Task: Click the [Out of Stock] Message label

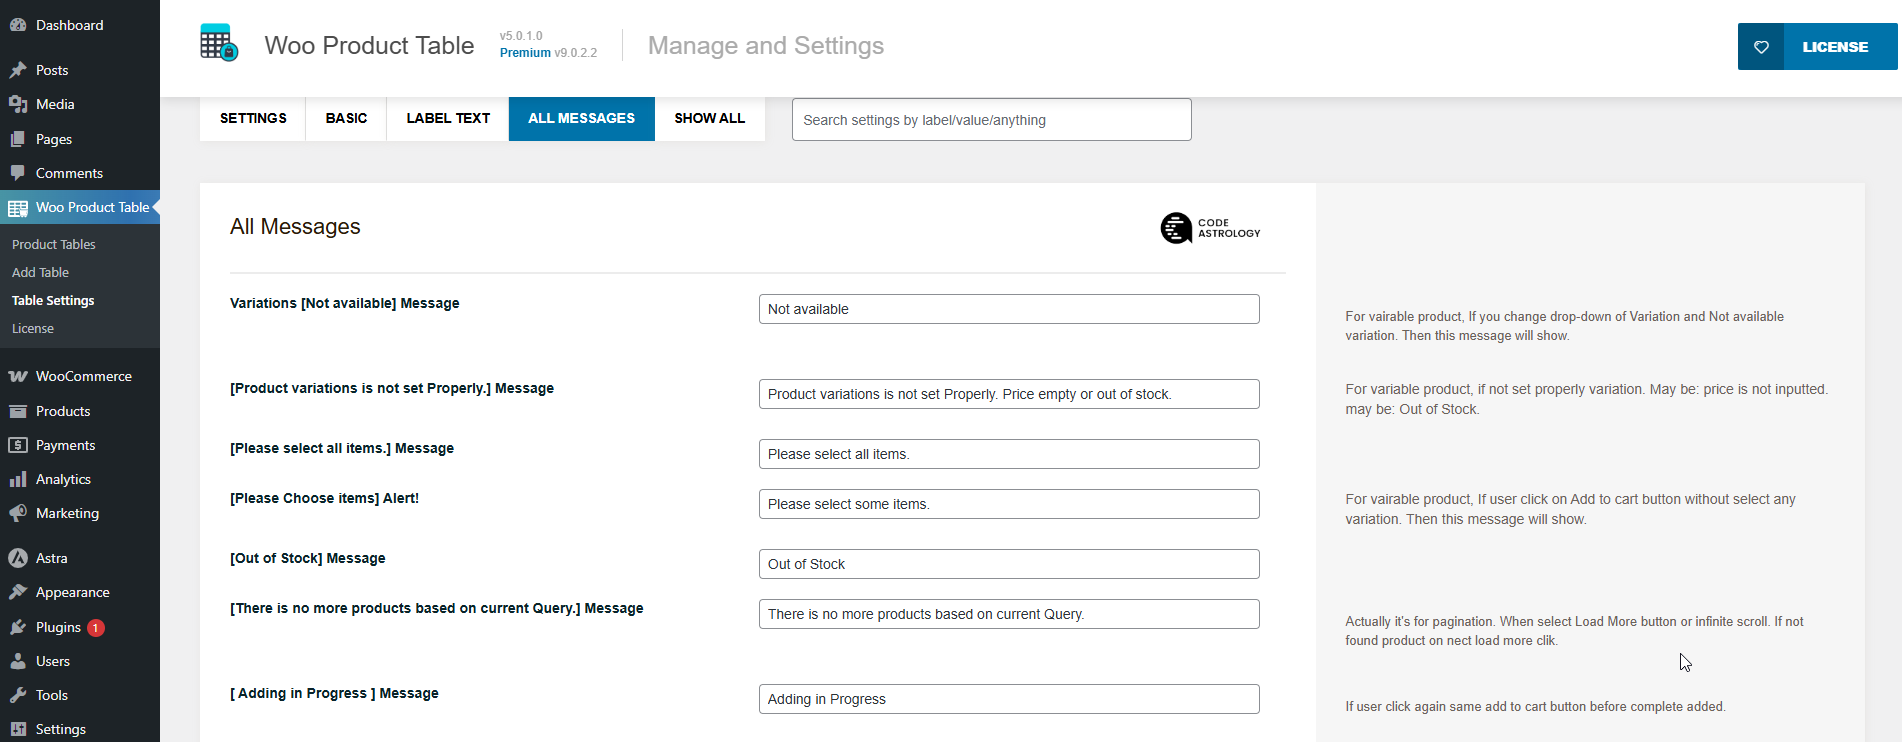Action: pos(308,558)
